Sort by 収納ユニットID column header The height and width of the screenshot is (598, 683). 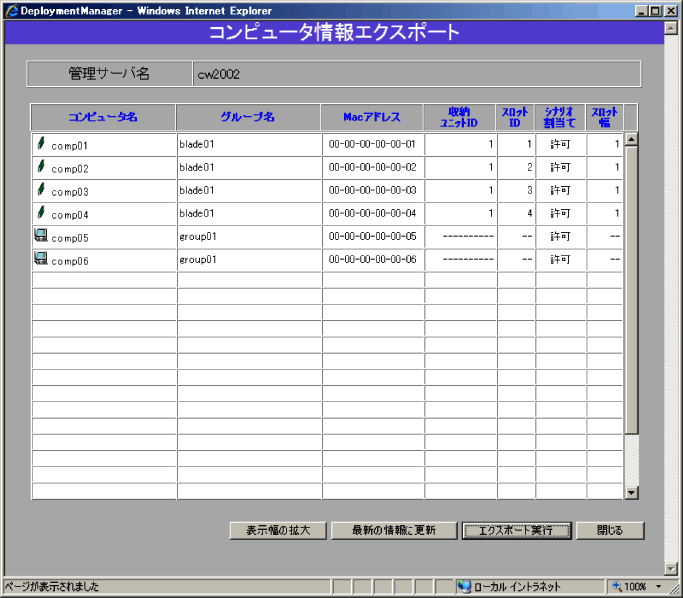point(459,117)
